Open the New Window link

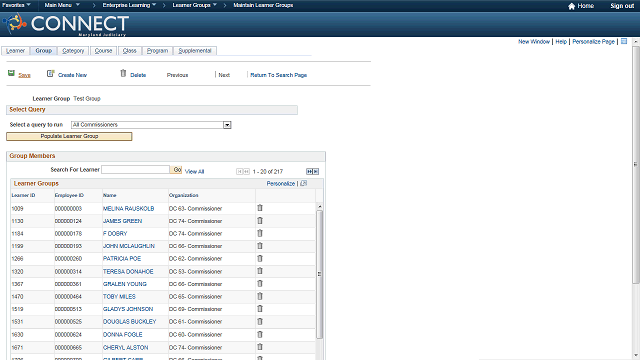tap(534, 42)
